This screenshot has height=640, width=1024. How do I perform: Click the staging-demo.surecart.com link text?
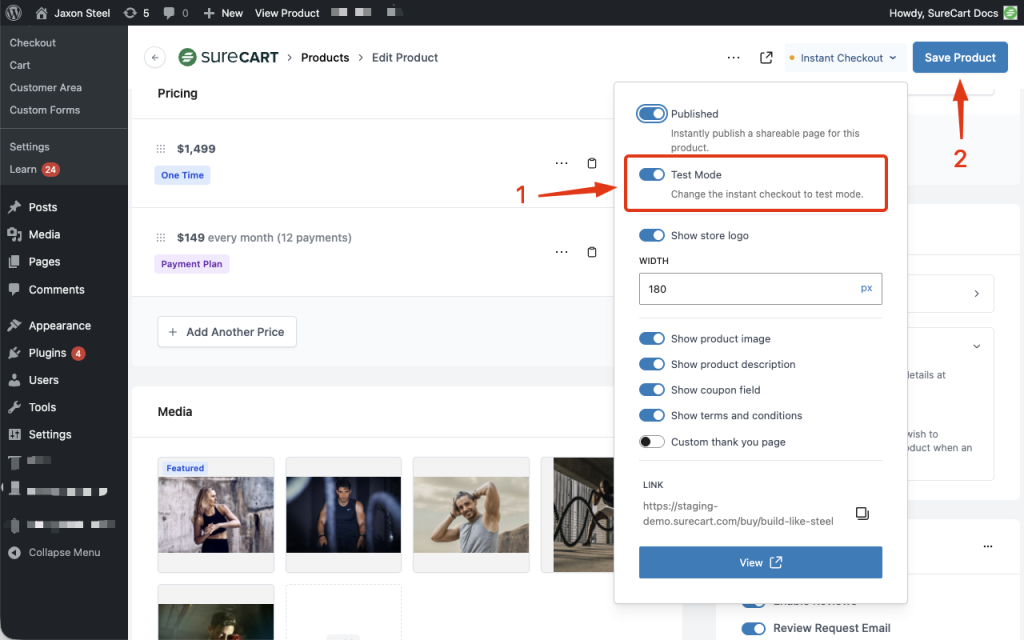point(738,513)
